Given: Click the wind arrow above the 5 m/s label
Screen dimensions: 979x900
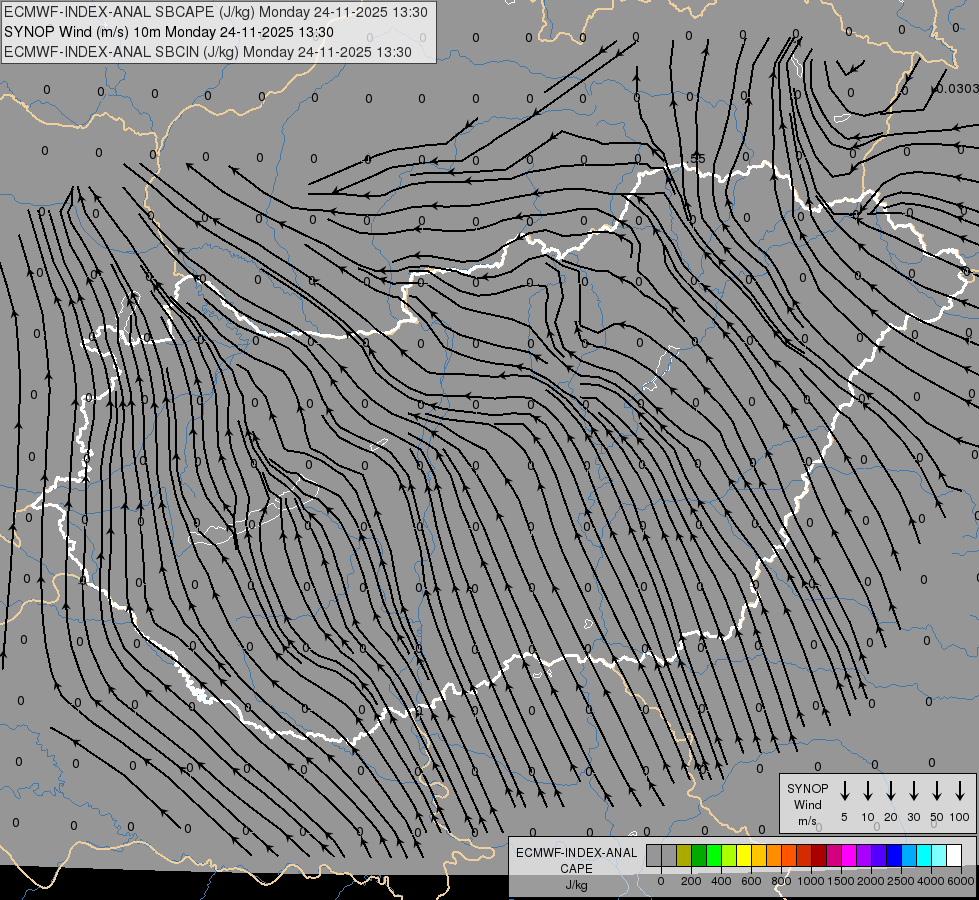Looking at the screenshot, I should pyautogui.click(x=844, y=791).
